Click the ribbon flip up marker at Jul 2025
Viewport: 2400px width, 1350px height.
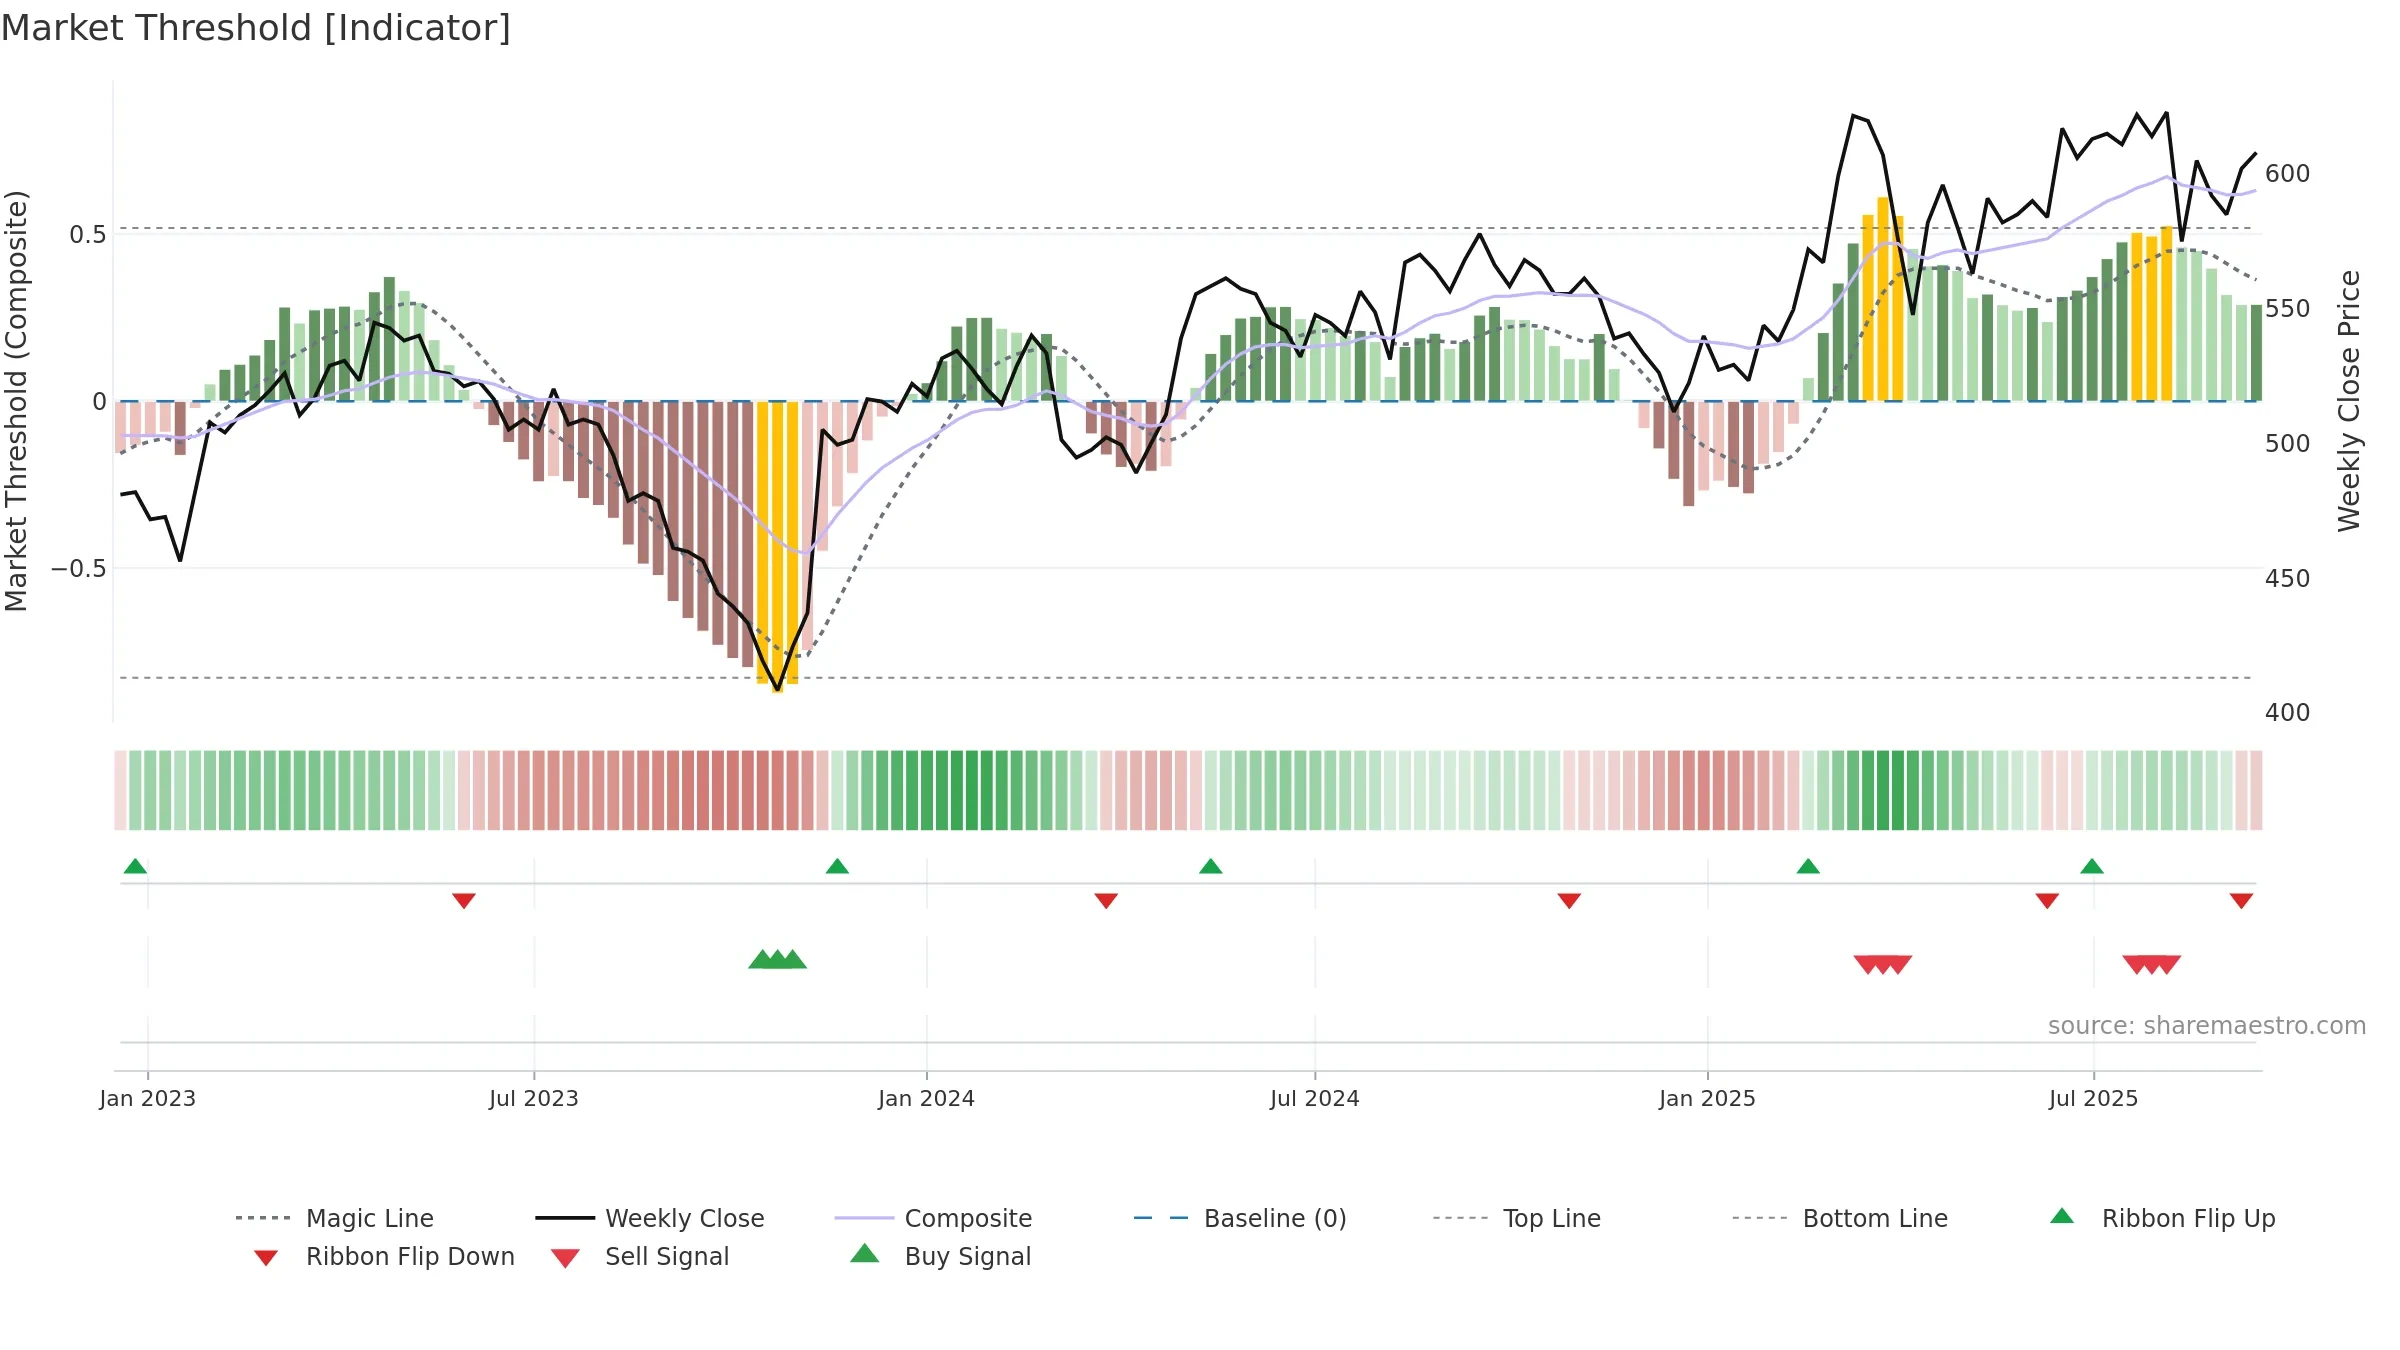2092,866
